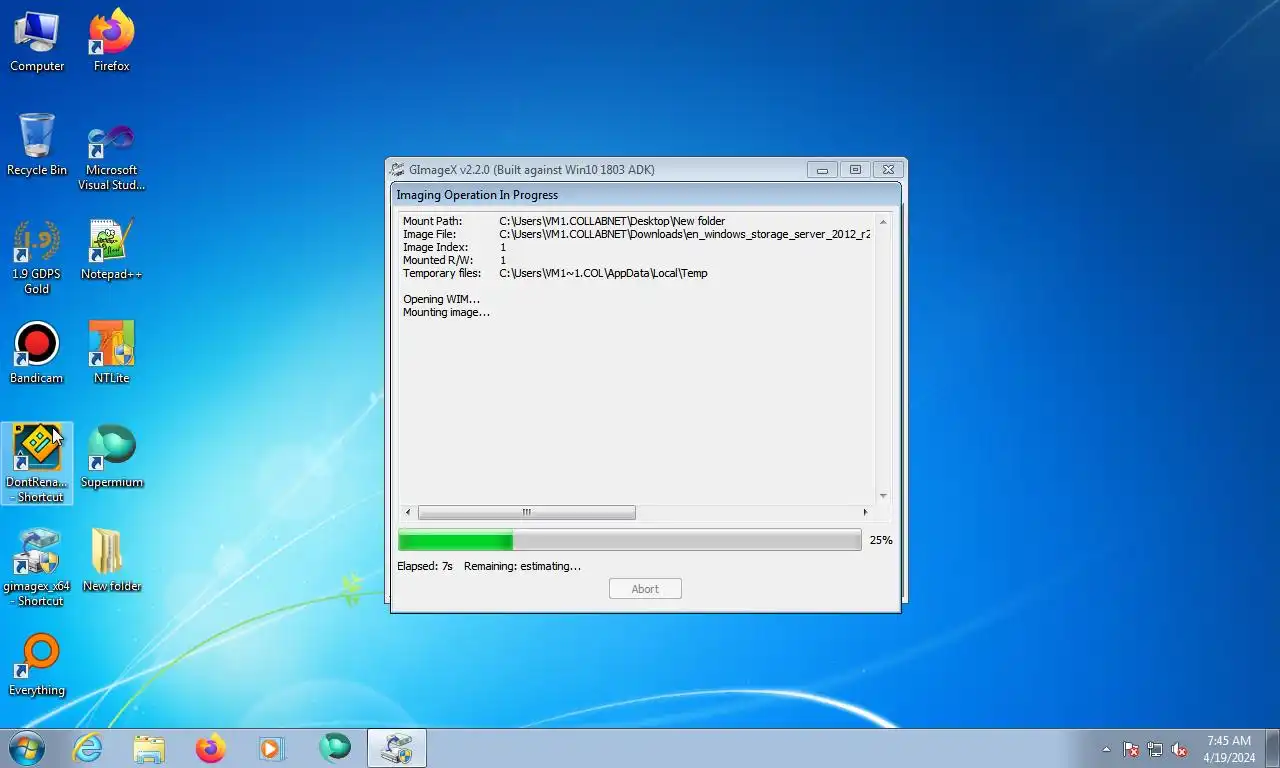The image size is (1280, 768).
Task: Click the log's vertical scroll up arrow
Action: [x=883, y=221]
